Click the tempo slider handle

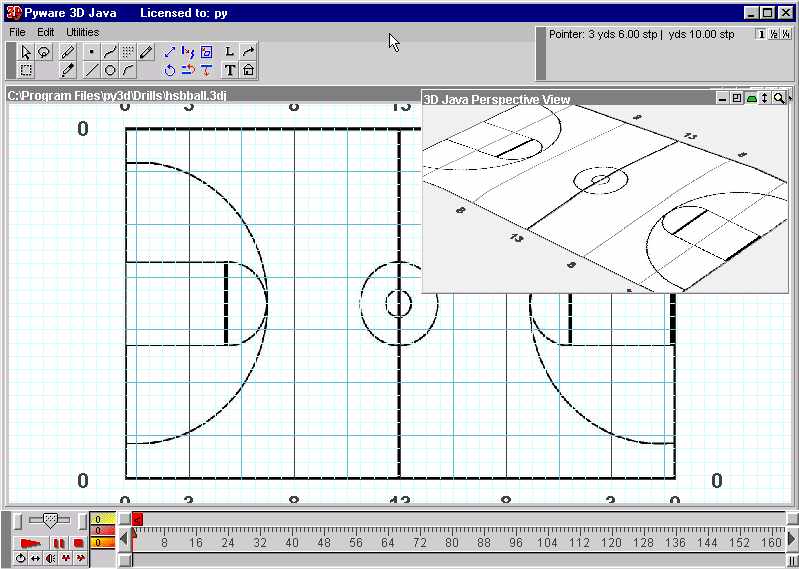pos(49,519)
